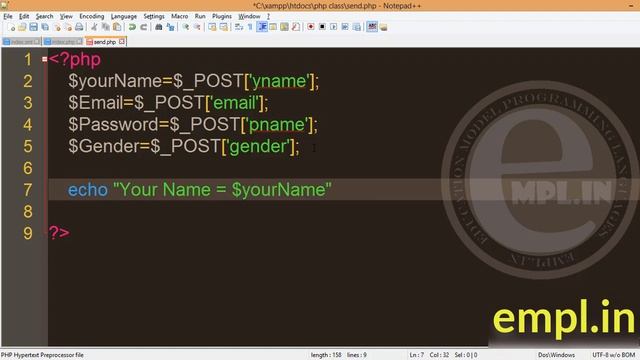The image size is (640, 360).
Task: Open the Plugins menu
Action: (222, 16)
